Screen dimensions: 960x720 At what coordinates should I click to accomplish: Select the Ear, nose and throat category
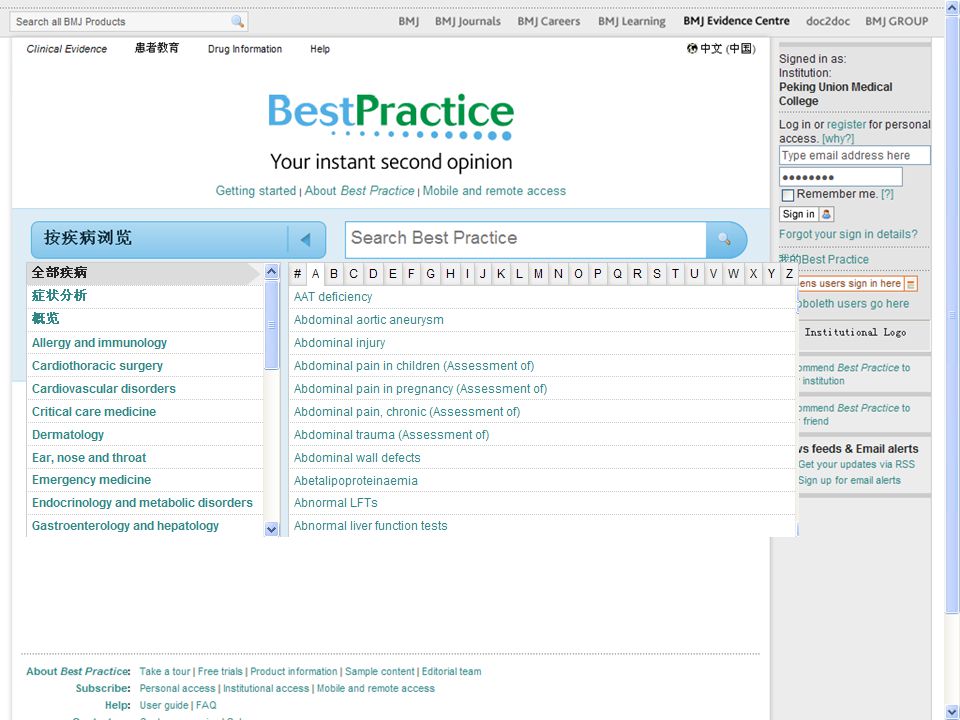coord(89,458)
